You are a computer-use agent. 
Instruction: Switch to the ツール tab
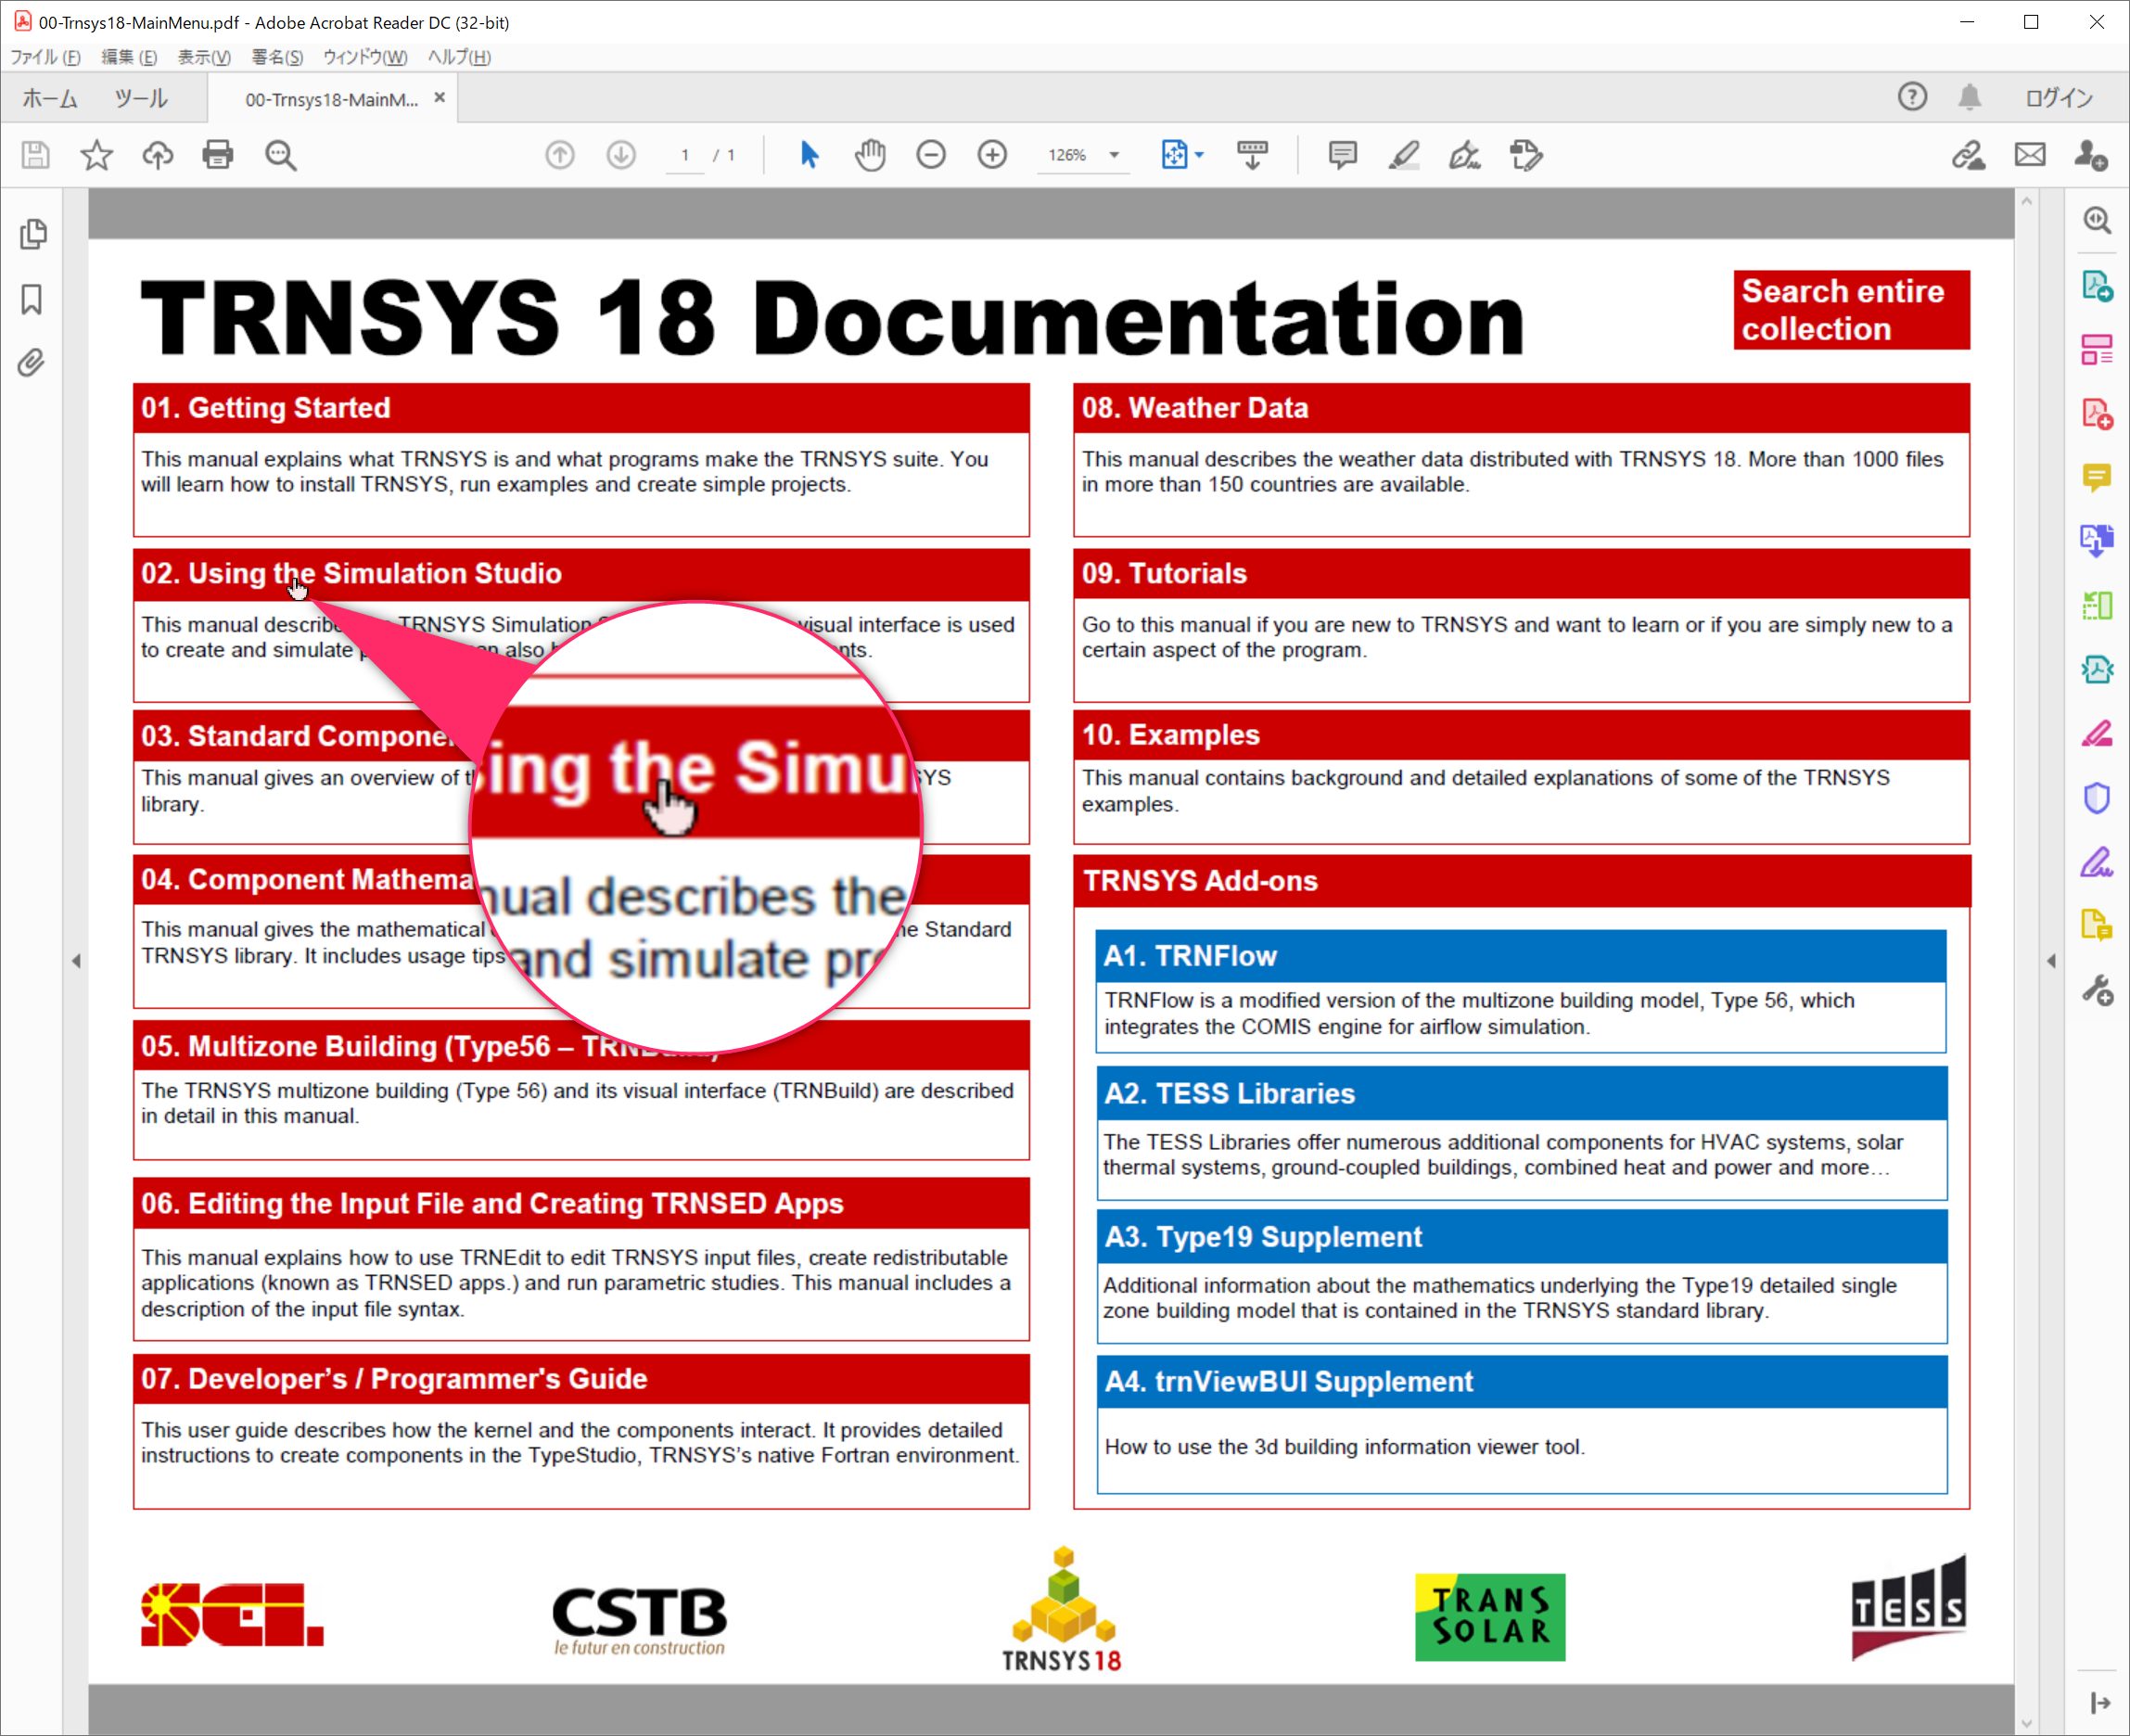point(141,98)
